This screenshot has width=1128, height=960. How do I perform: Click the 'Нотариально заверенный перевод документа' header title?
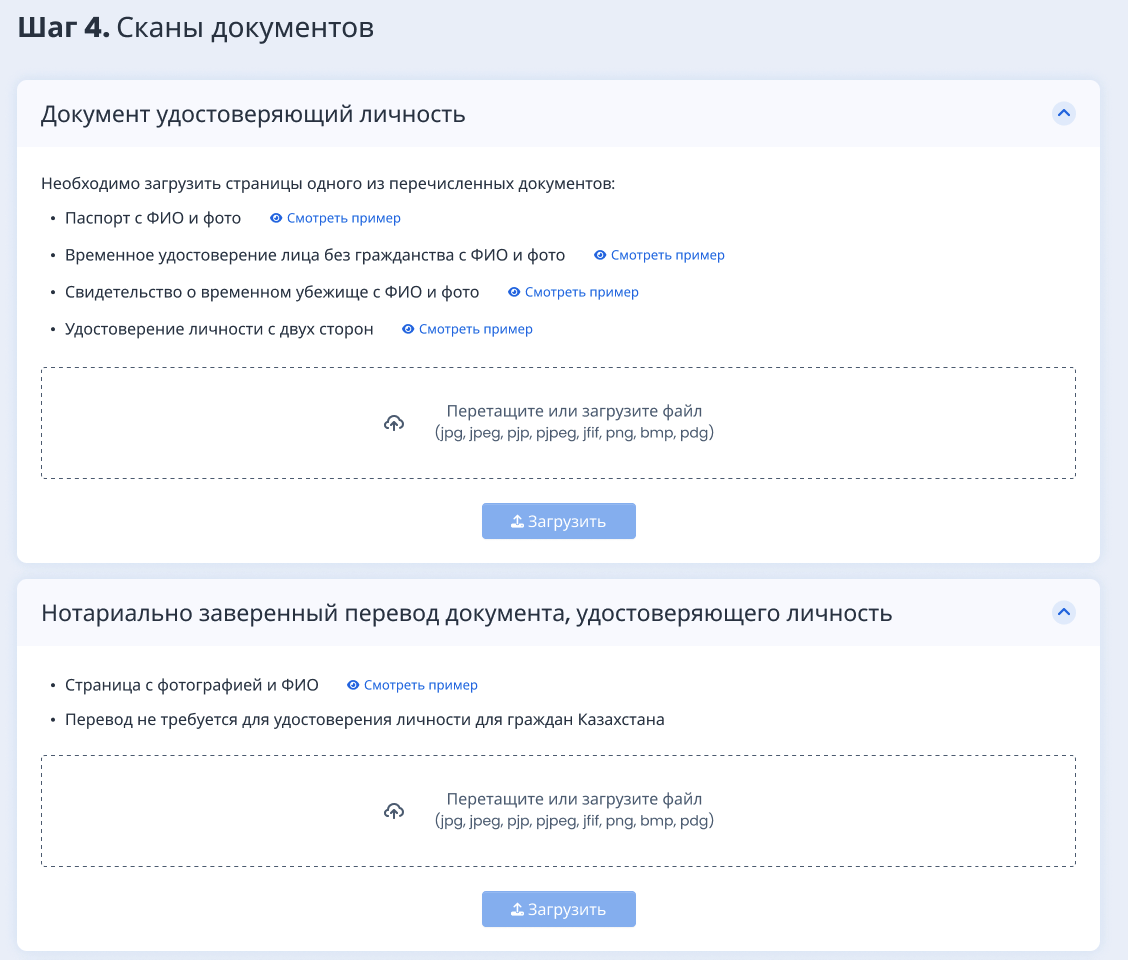(x=466, y=612)
